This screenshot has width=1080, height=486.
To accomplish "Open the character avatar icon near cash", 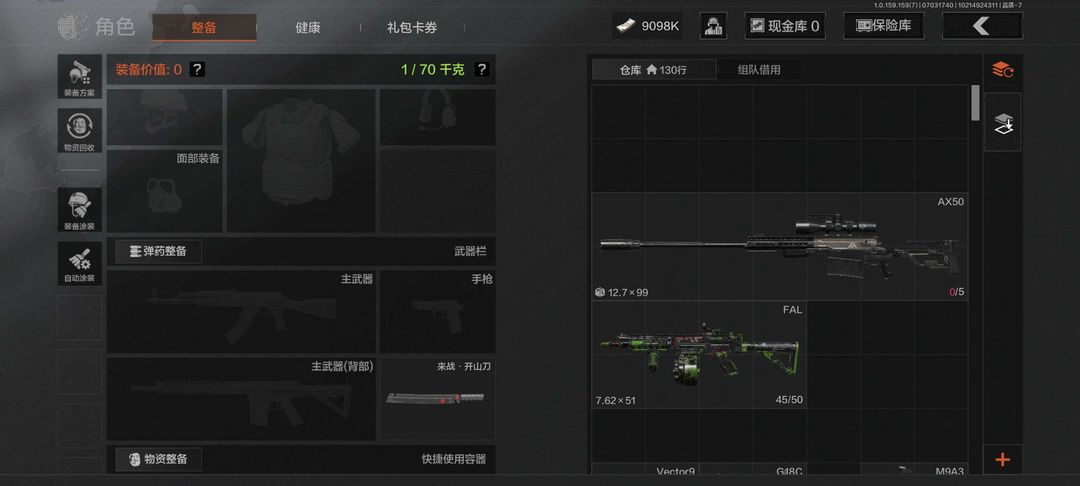I will point(714,26).
